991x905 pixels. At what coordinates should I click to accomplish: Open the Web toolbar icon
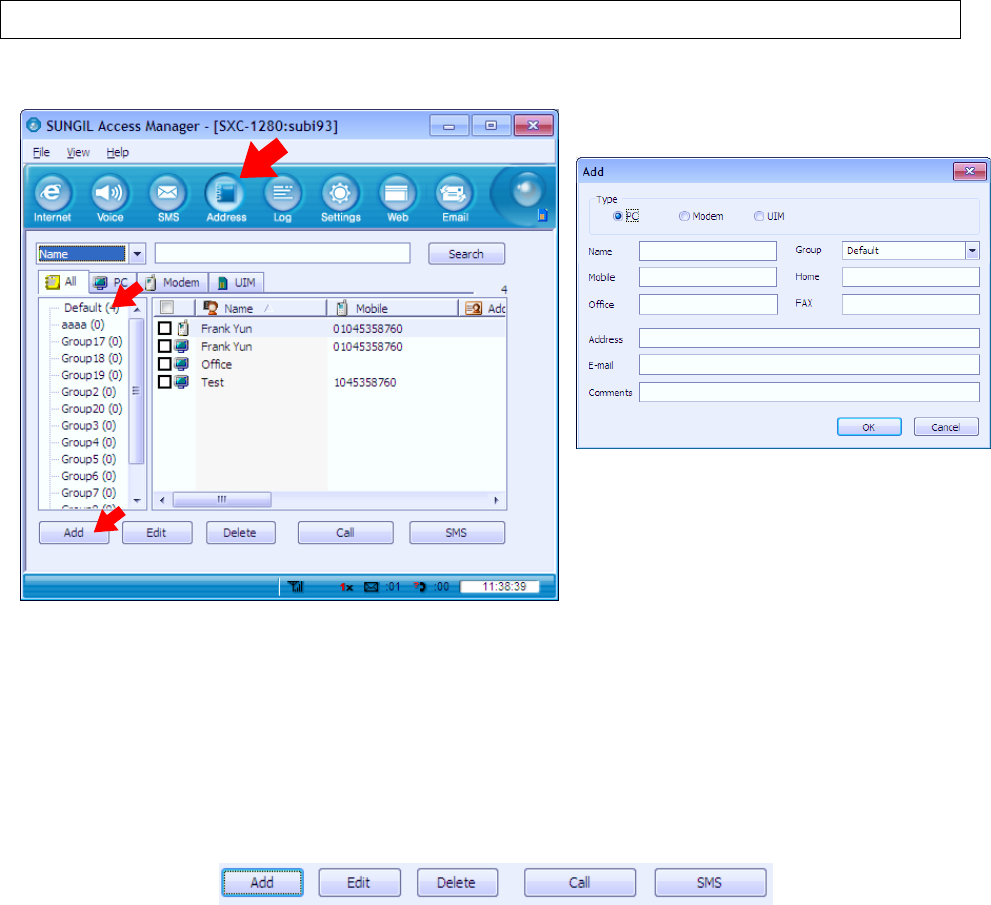pos(397,198)
